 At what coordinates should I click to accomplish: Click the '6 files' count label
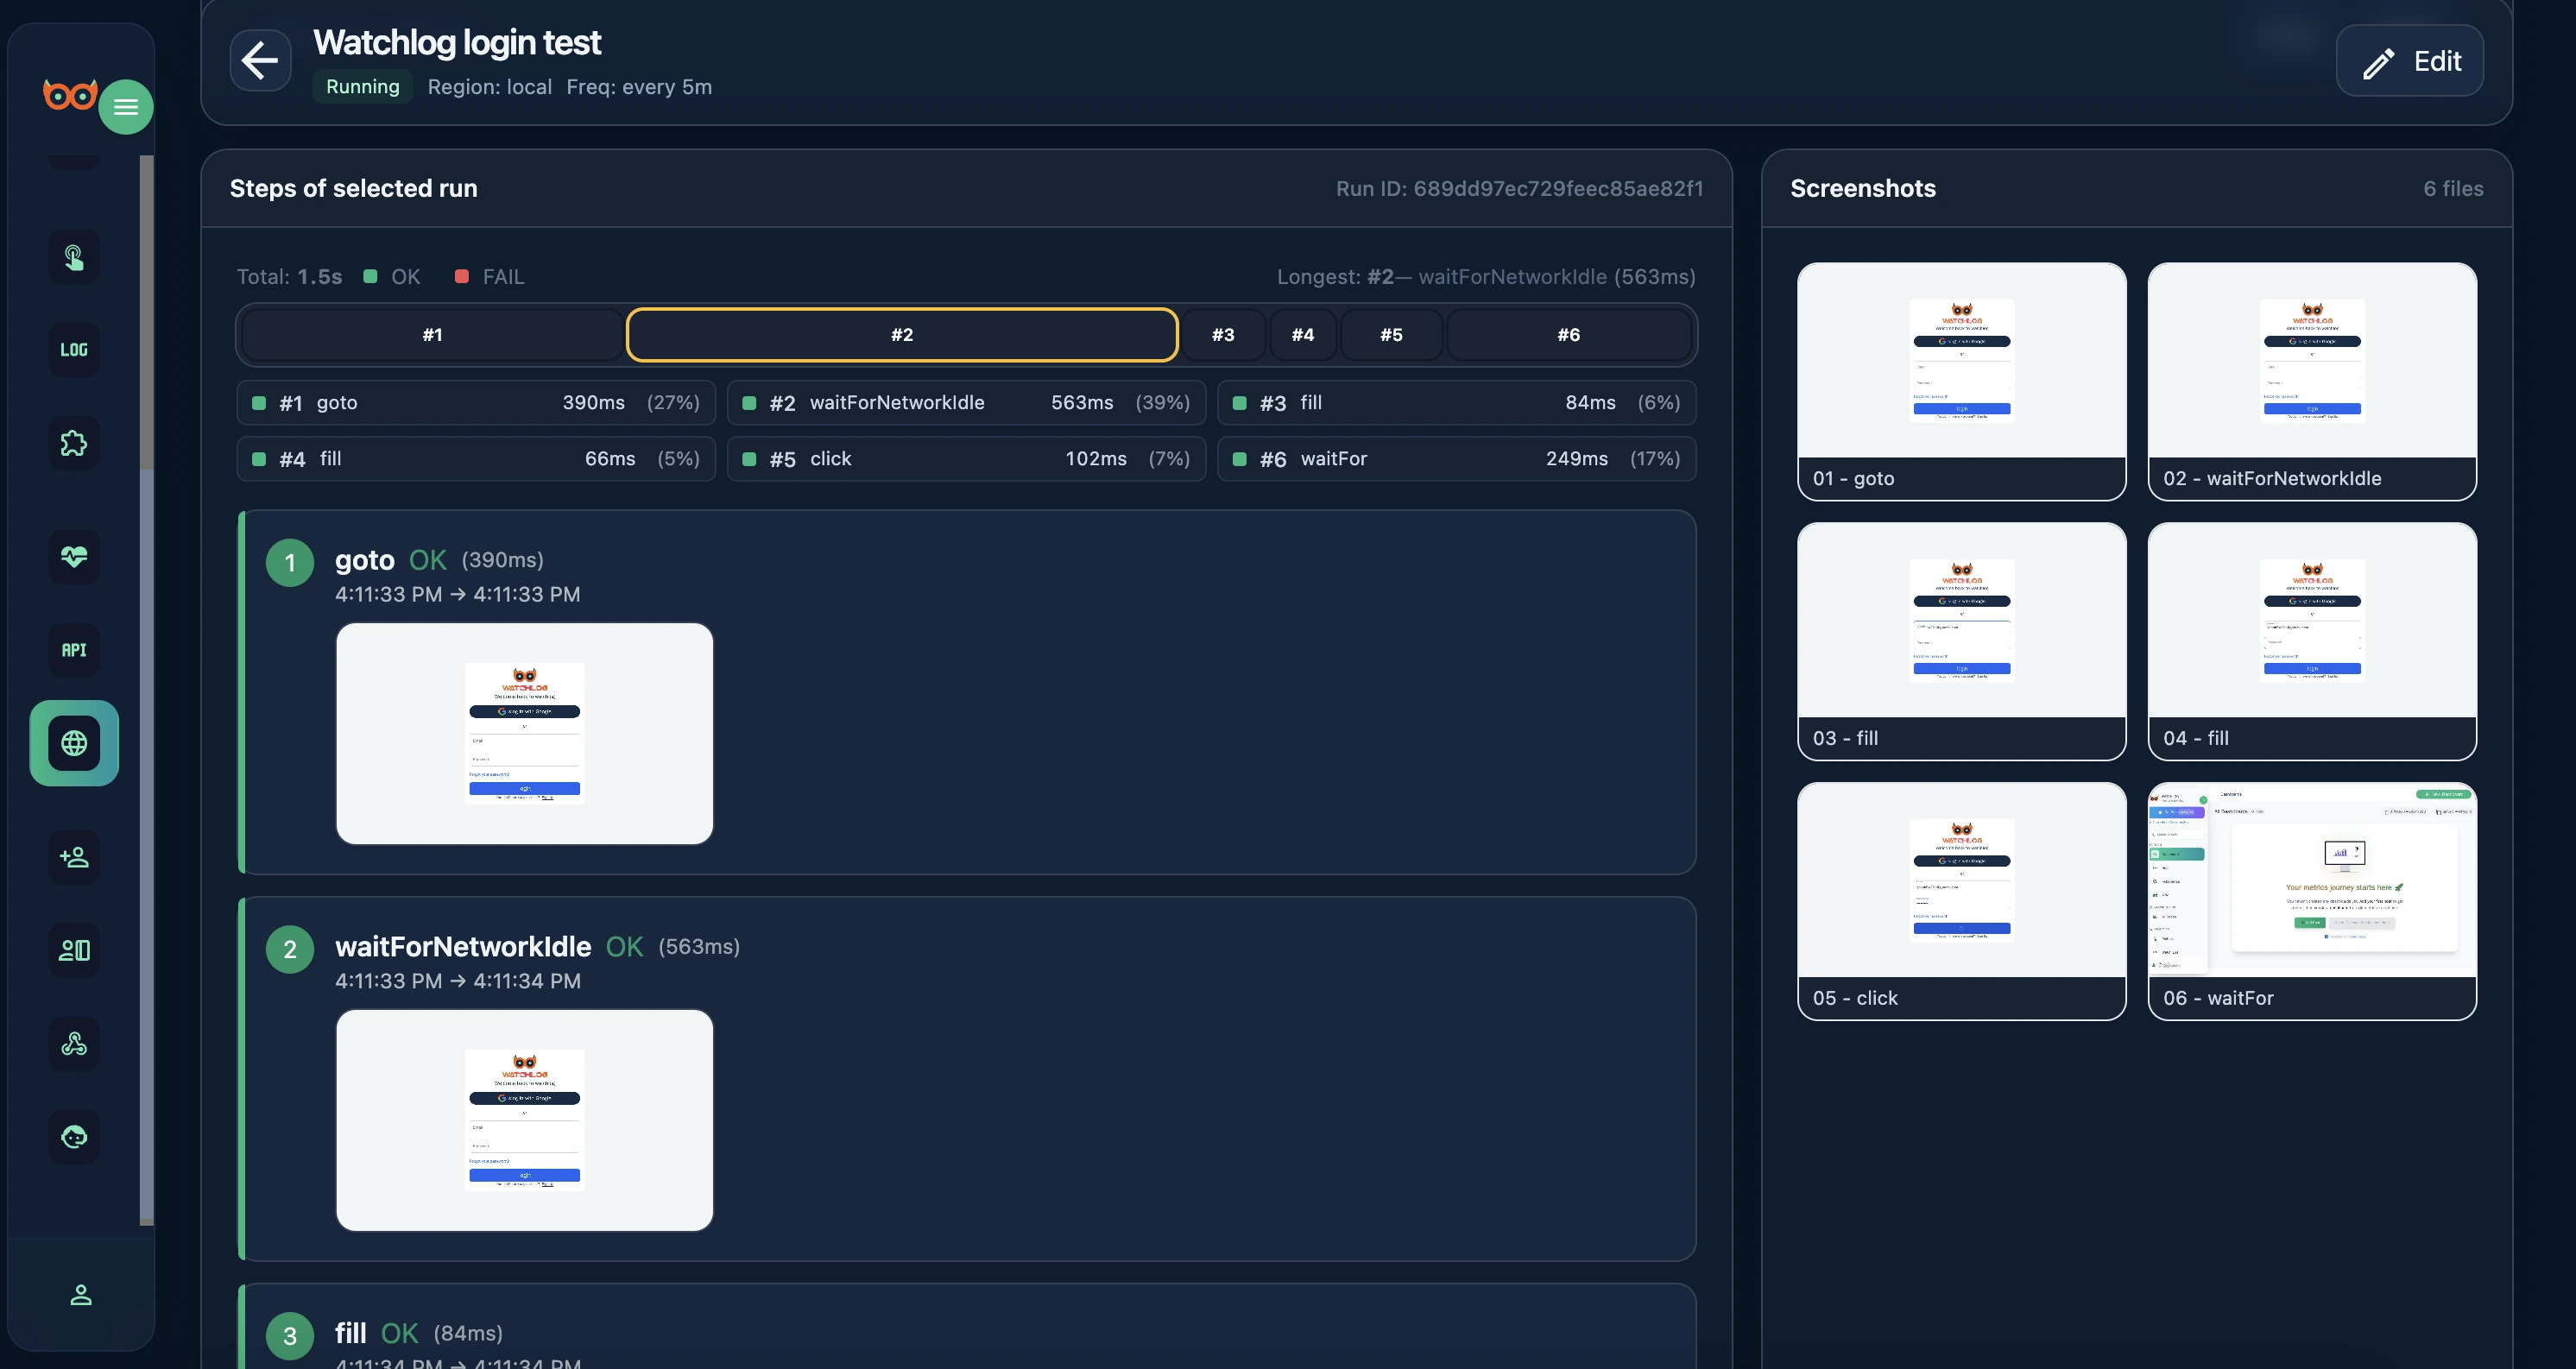click(x=2453, y=188)
